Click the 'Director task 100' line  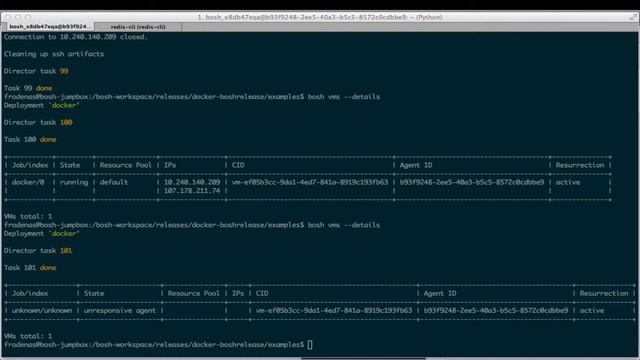point(38,122)
